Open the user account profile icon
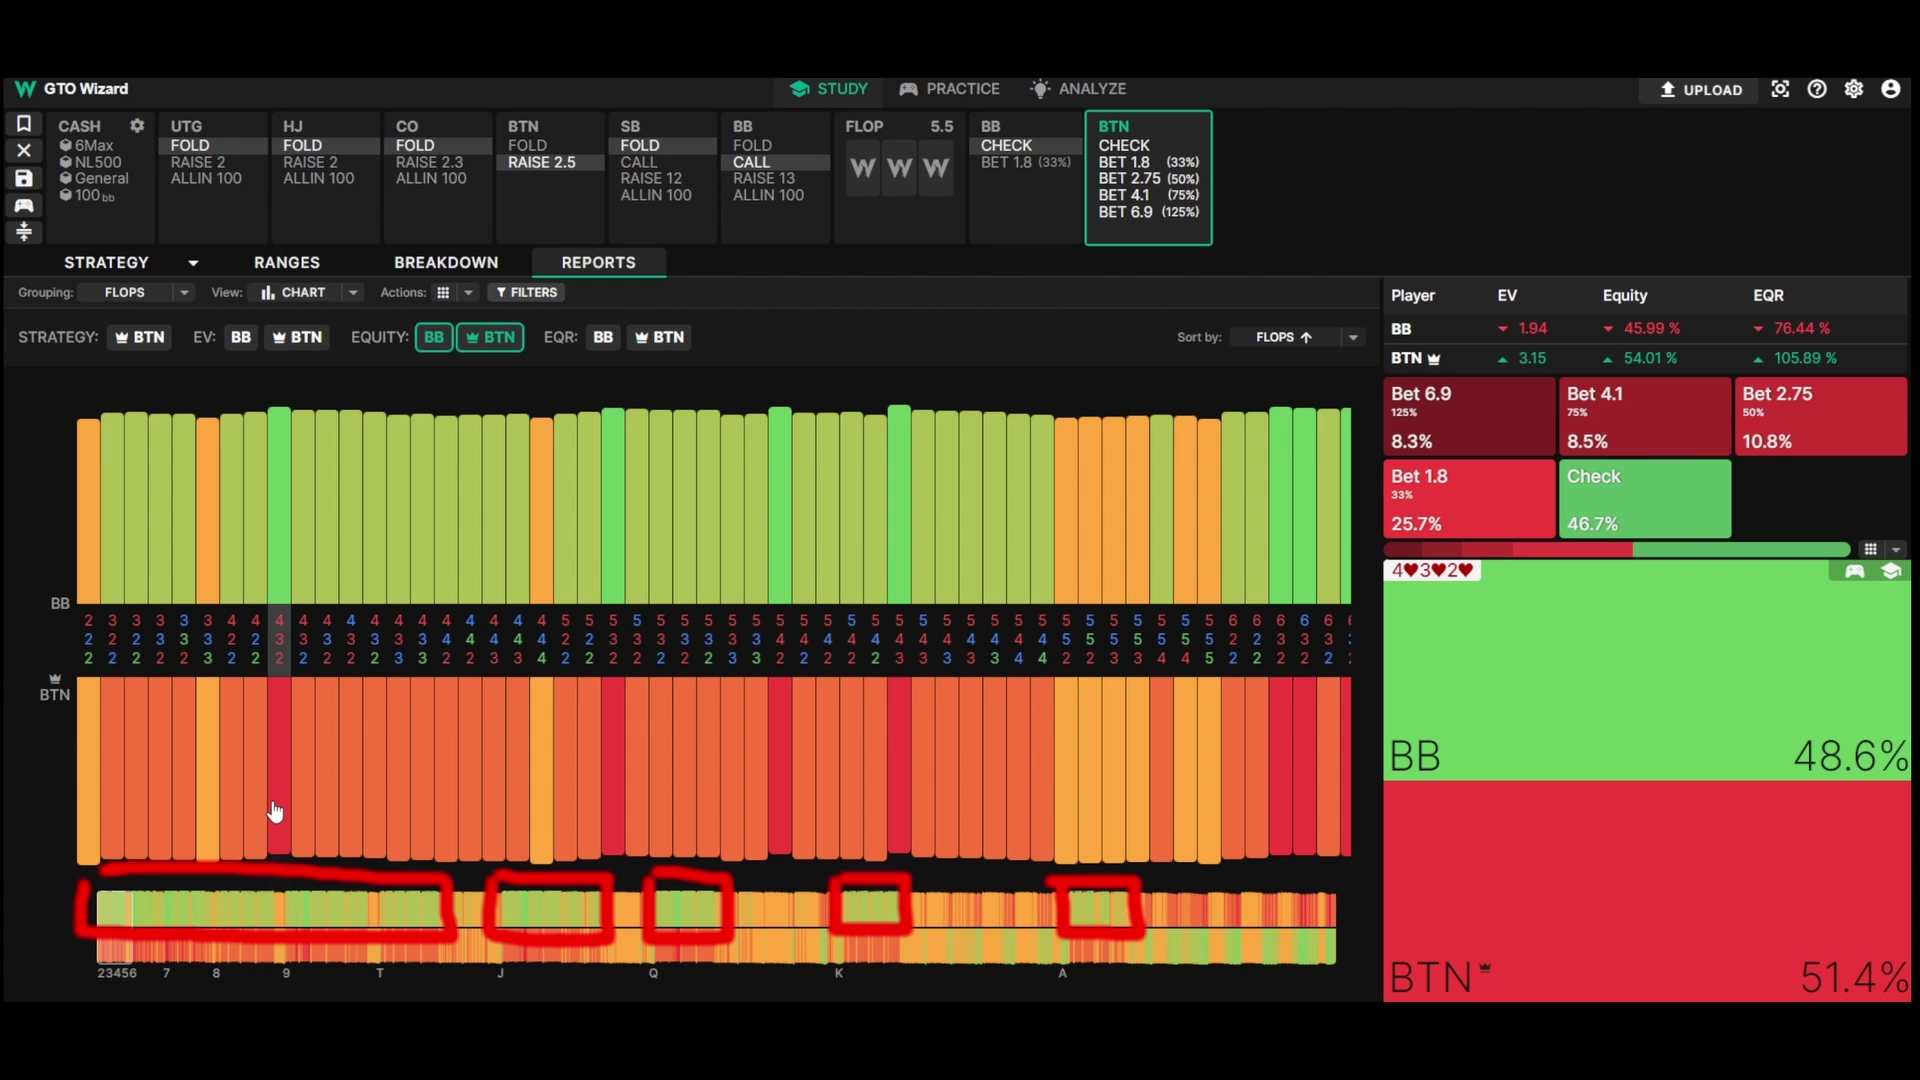 pyautogui.click(x=1890, y=89)
